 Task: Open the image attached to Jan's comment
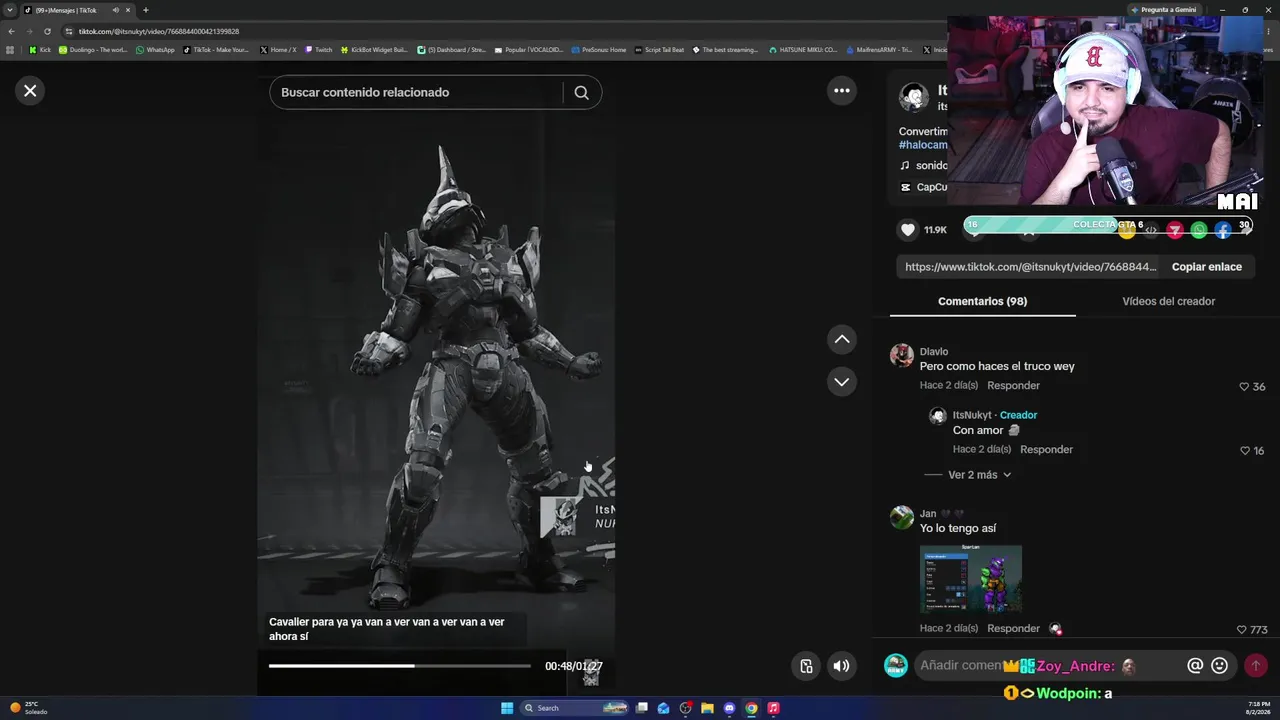pos(971,579)
